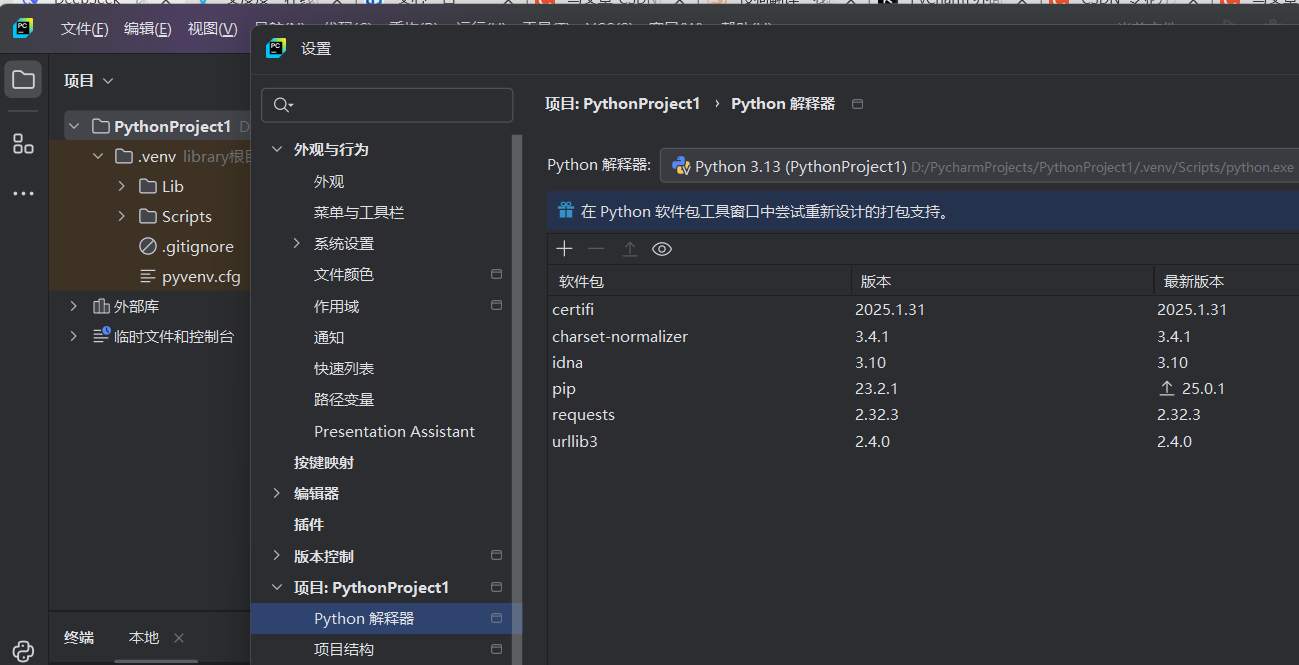Expand the 编辑器 settings group
Screen dimensions: 1299x665
277,493
